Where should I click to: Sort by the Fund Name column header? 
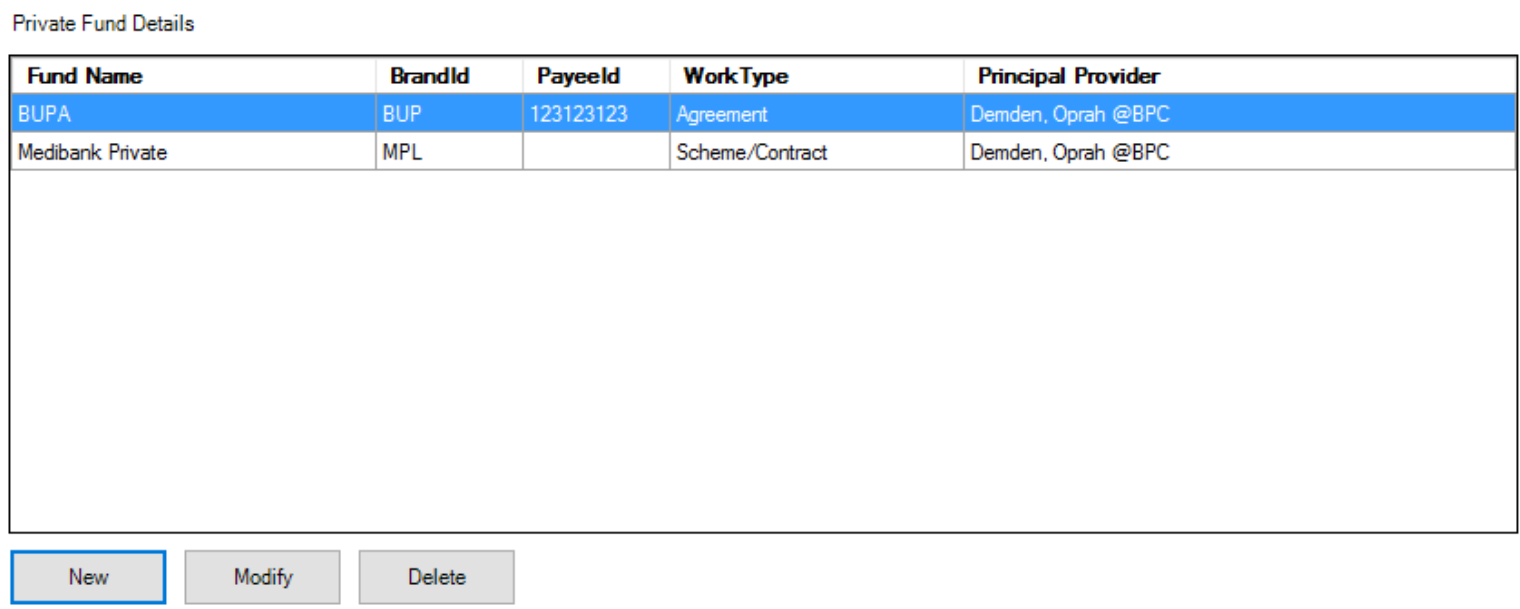[193, 76]
